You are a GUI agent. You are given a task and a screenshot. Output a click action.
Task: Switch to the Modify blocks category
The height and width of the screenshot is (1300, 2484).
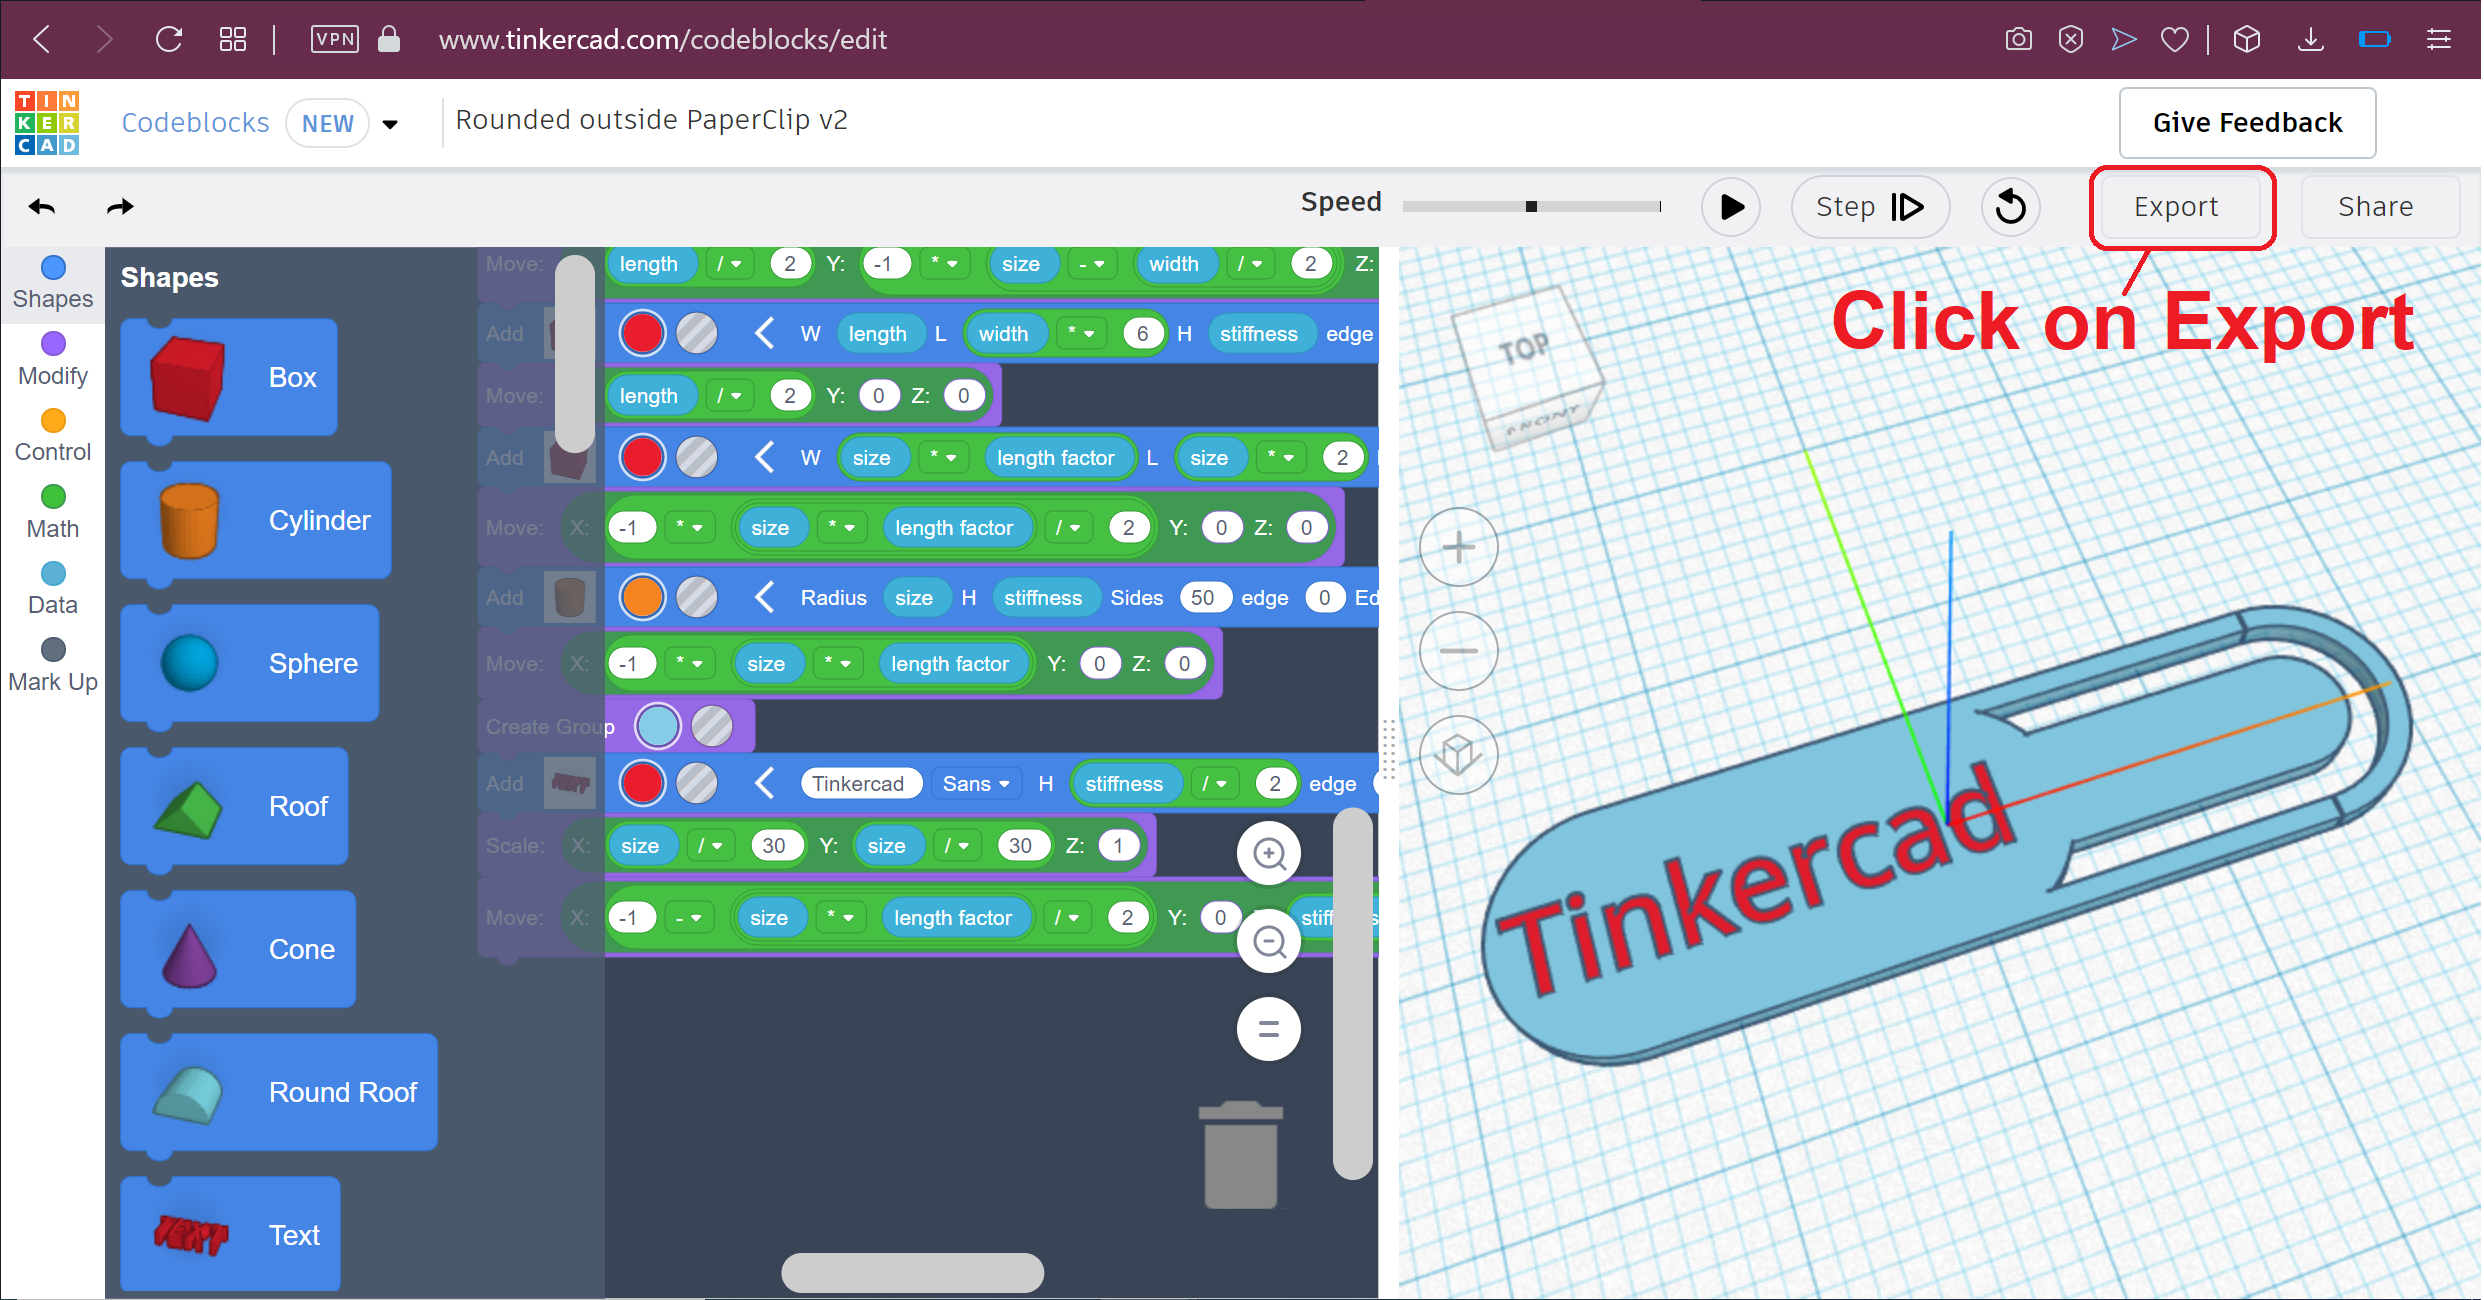52,357
